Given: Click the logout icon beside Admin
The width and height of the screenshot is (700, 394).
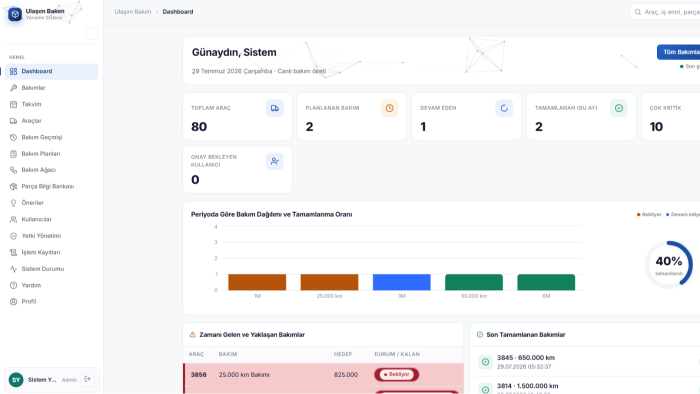Looking at the screenshot, I should tap(88, 379).
